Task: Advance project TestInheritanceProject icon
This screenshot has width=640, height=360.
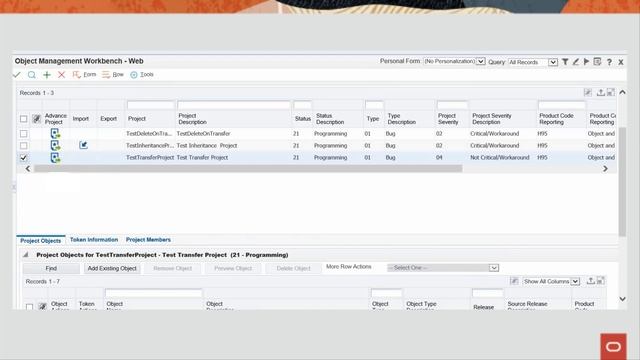Action: tap(55, 145)
